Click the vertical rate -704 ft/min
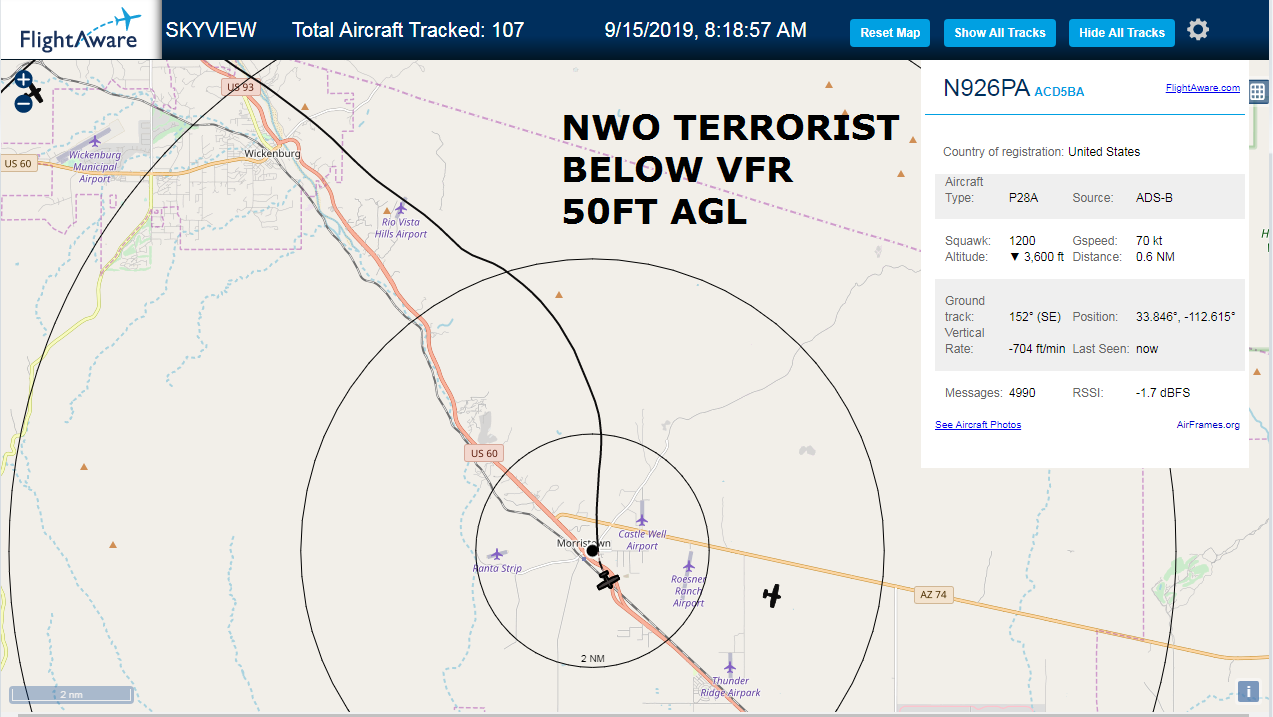 pyautogui.click(x=1037, y=349)
